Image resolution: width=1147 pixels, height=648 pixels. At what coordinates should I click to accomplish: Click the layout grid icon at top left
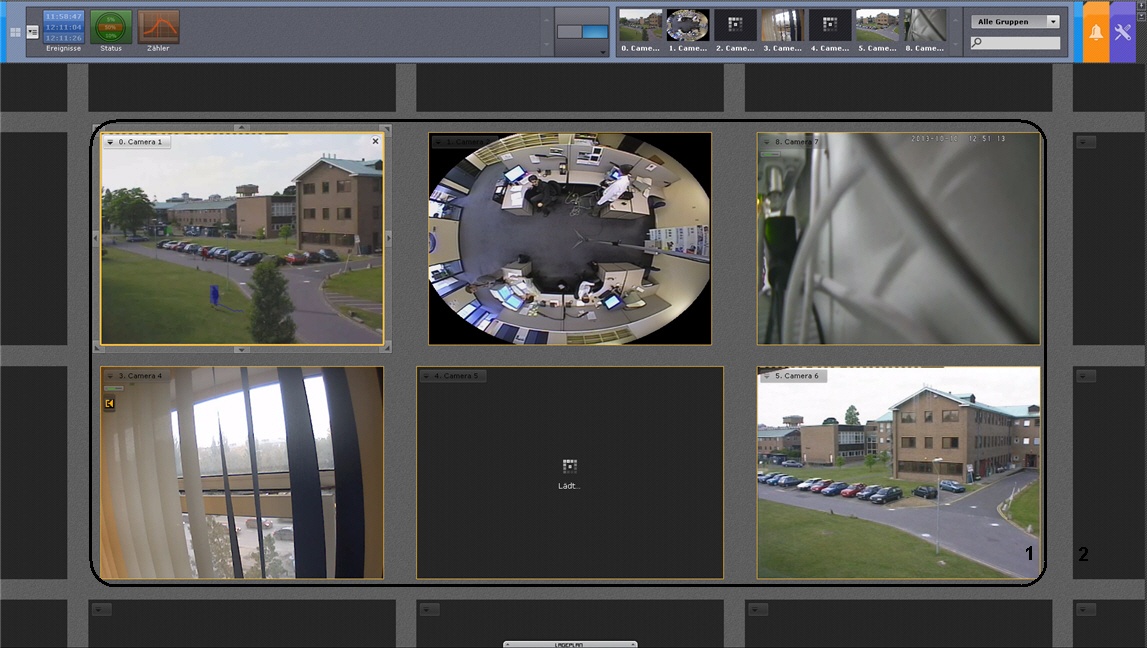point(15,32)
